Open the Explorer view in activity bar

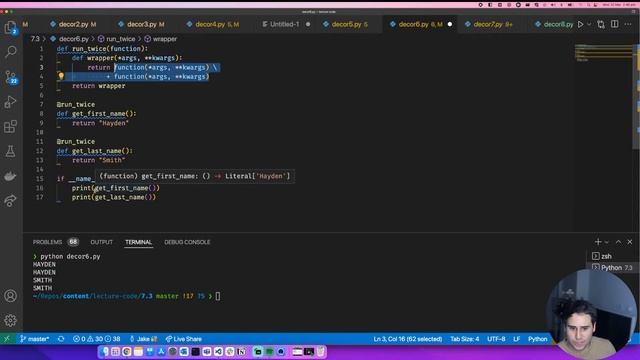[11, 28]
